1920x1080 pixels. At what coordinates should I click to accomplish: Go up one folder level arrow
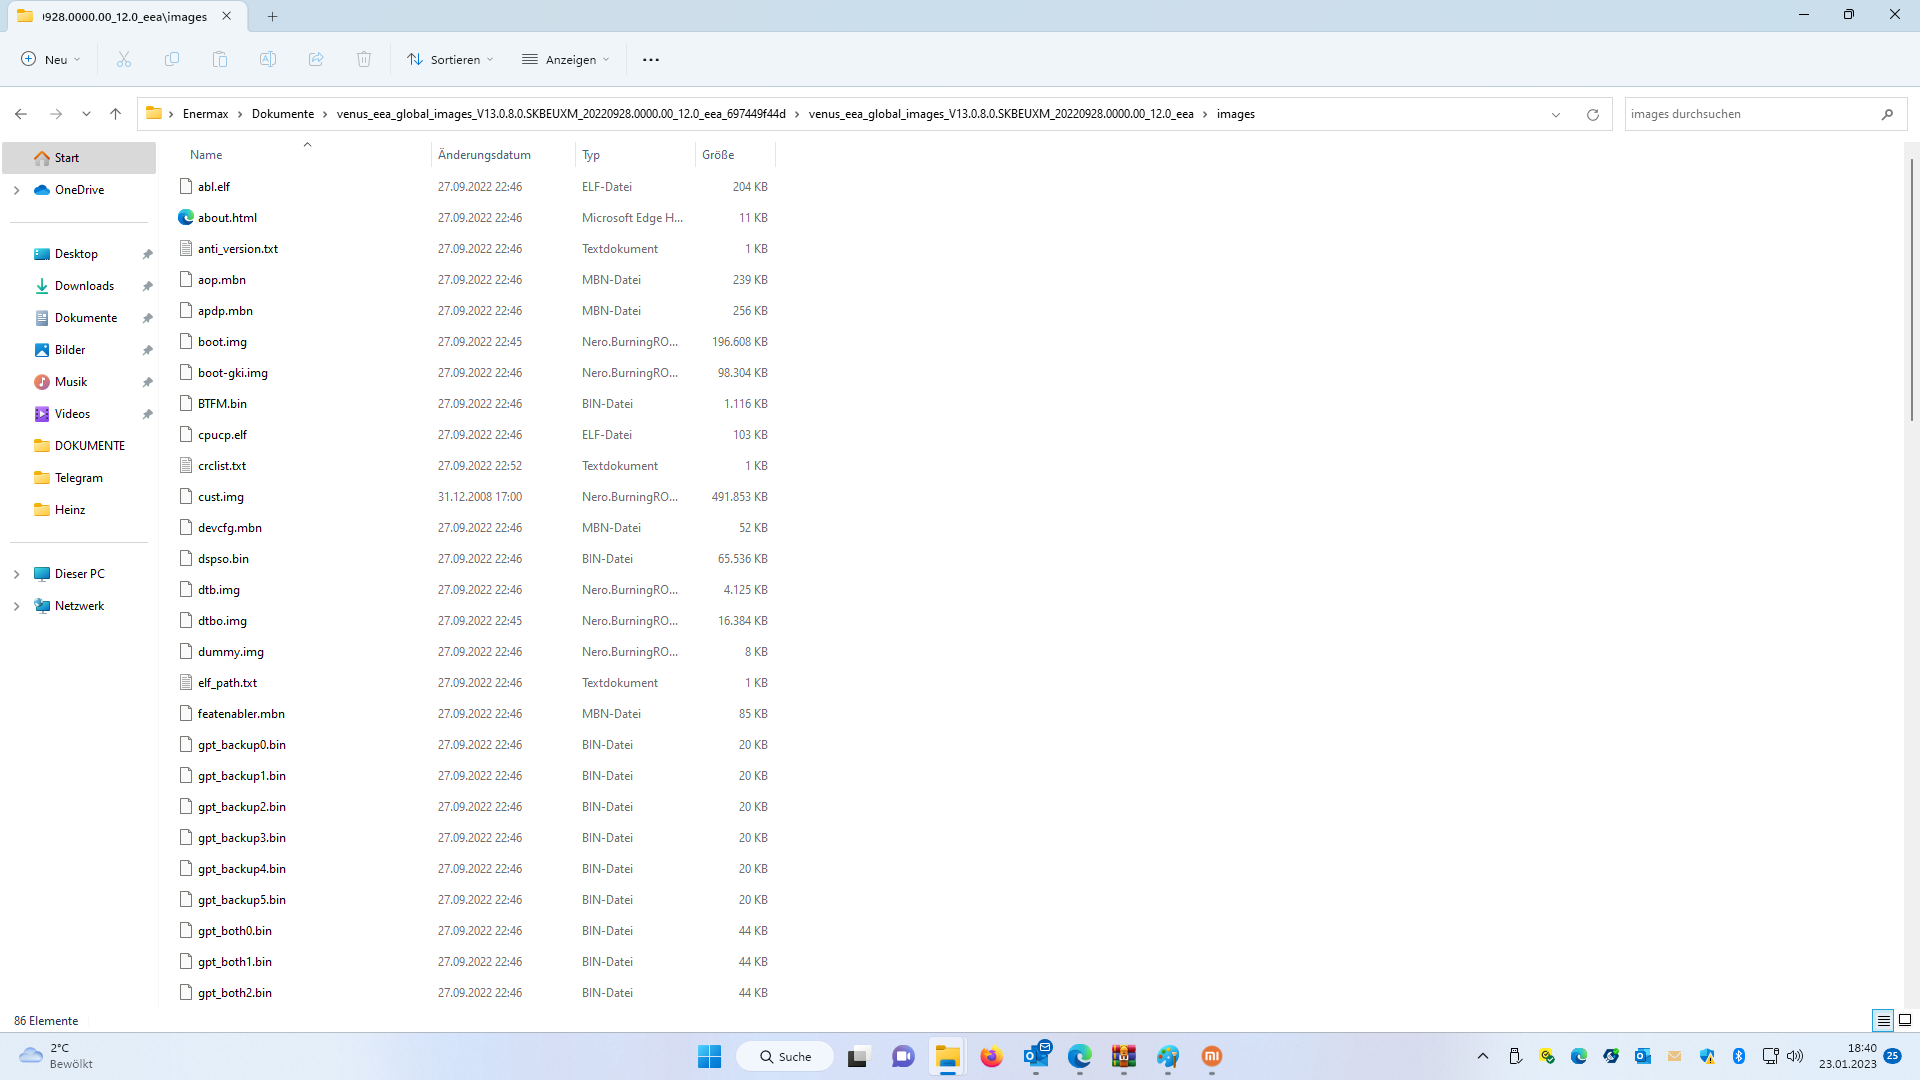click(x=116, y=114)
